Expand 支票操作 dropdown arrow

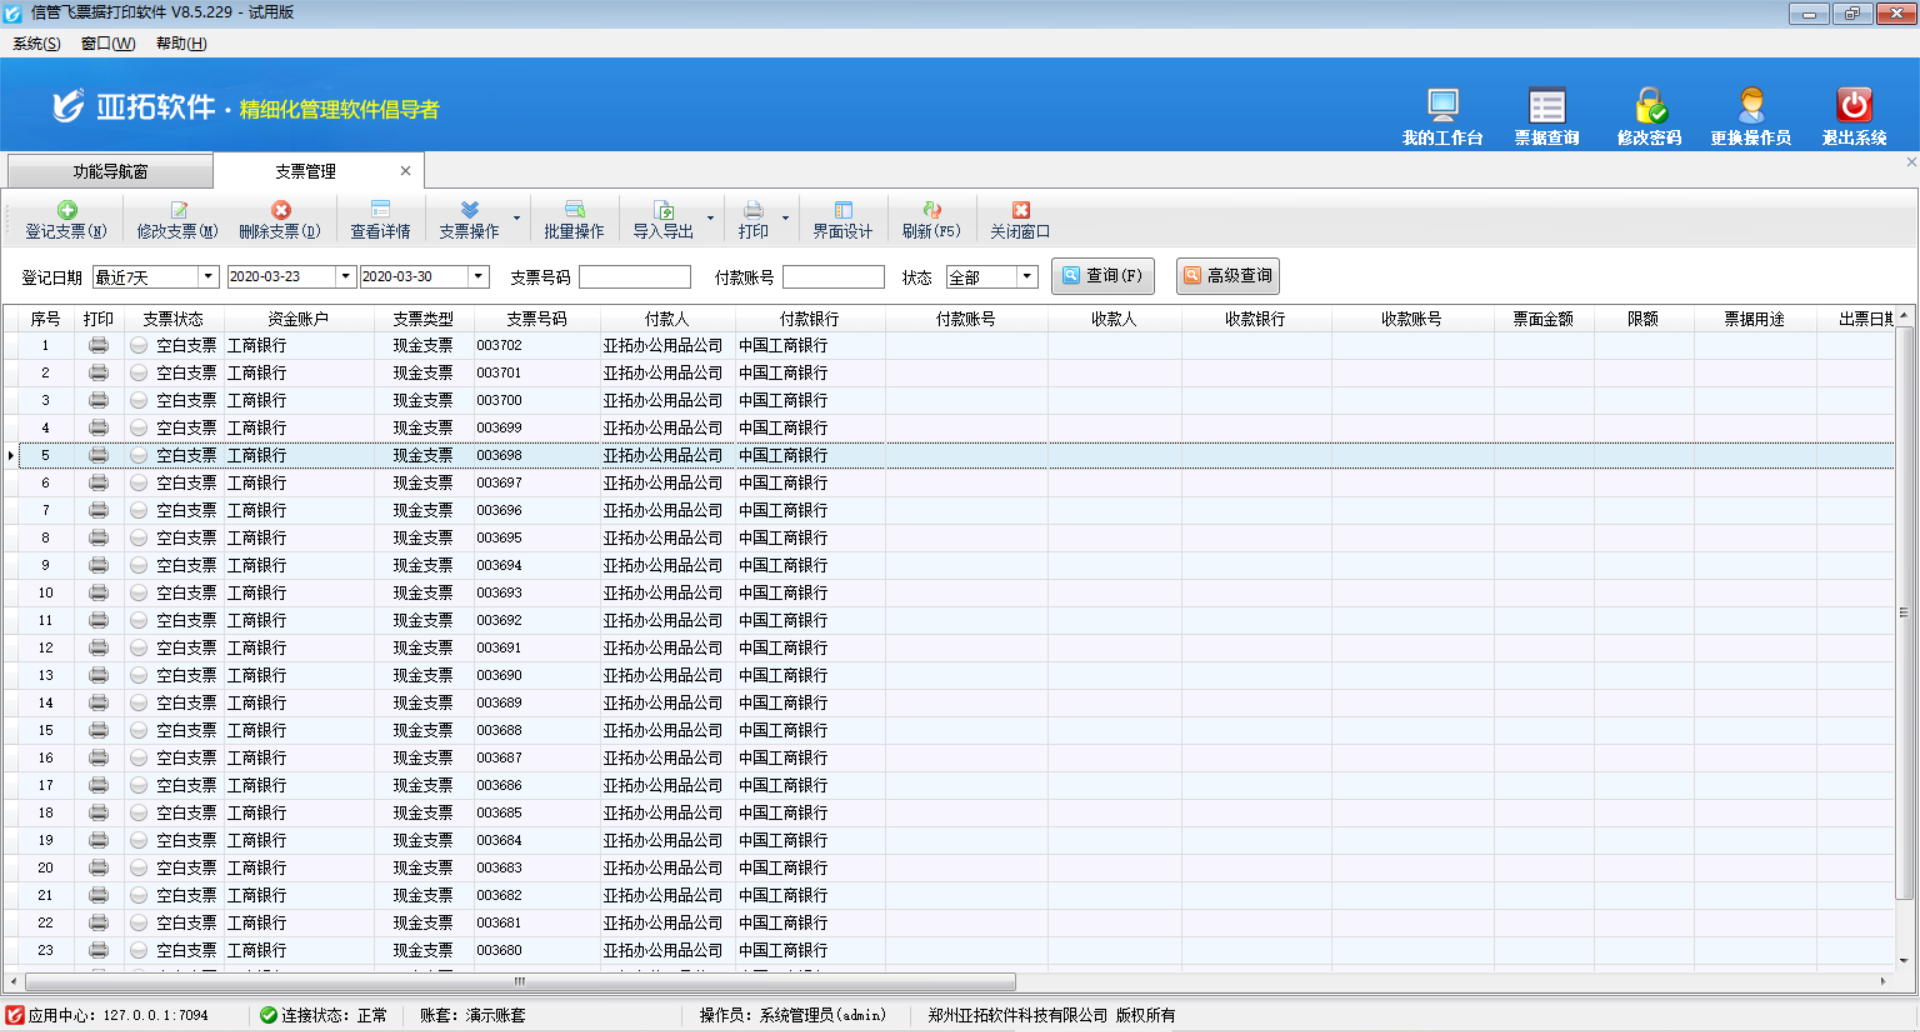(517, 218)
